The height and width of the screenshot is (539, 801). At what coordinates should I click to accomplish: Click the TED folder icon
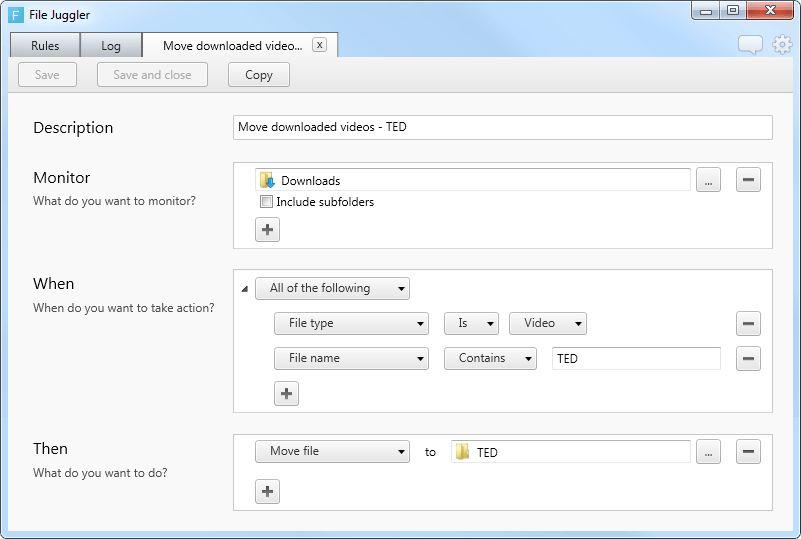[462, 452]
